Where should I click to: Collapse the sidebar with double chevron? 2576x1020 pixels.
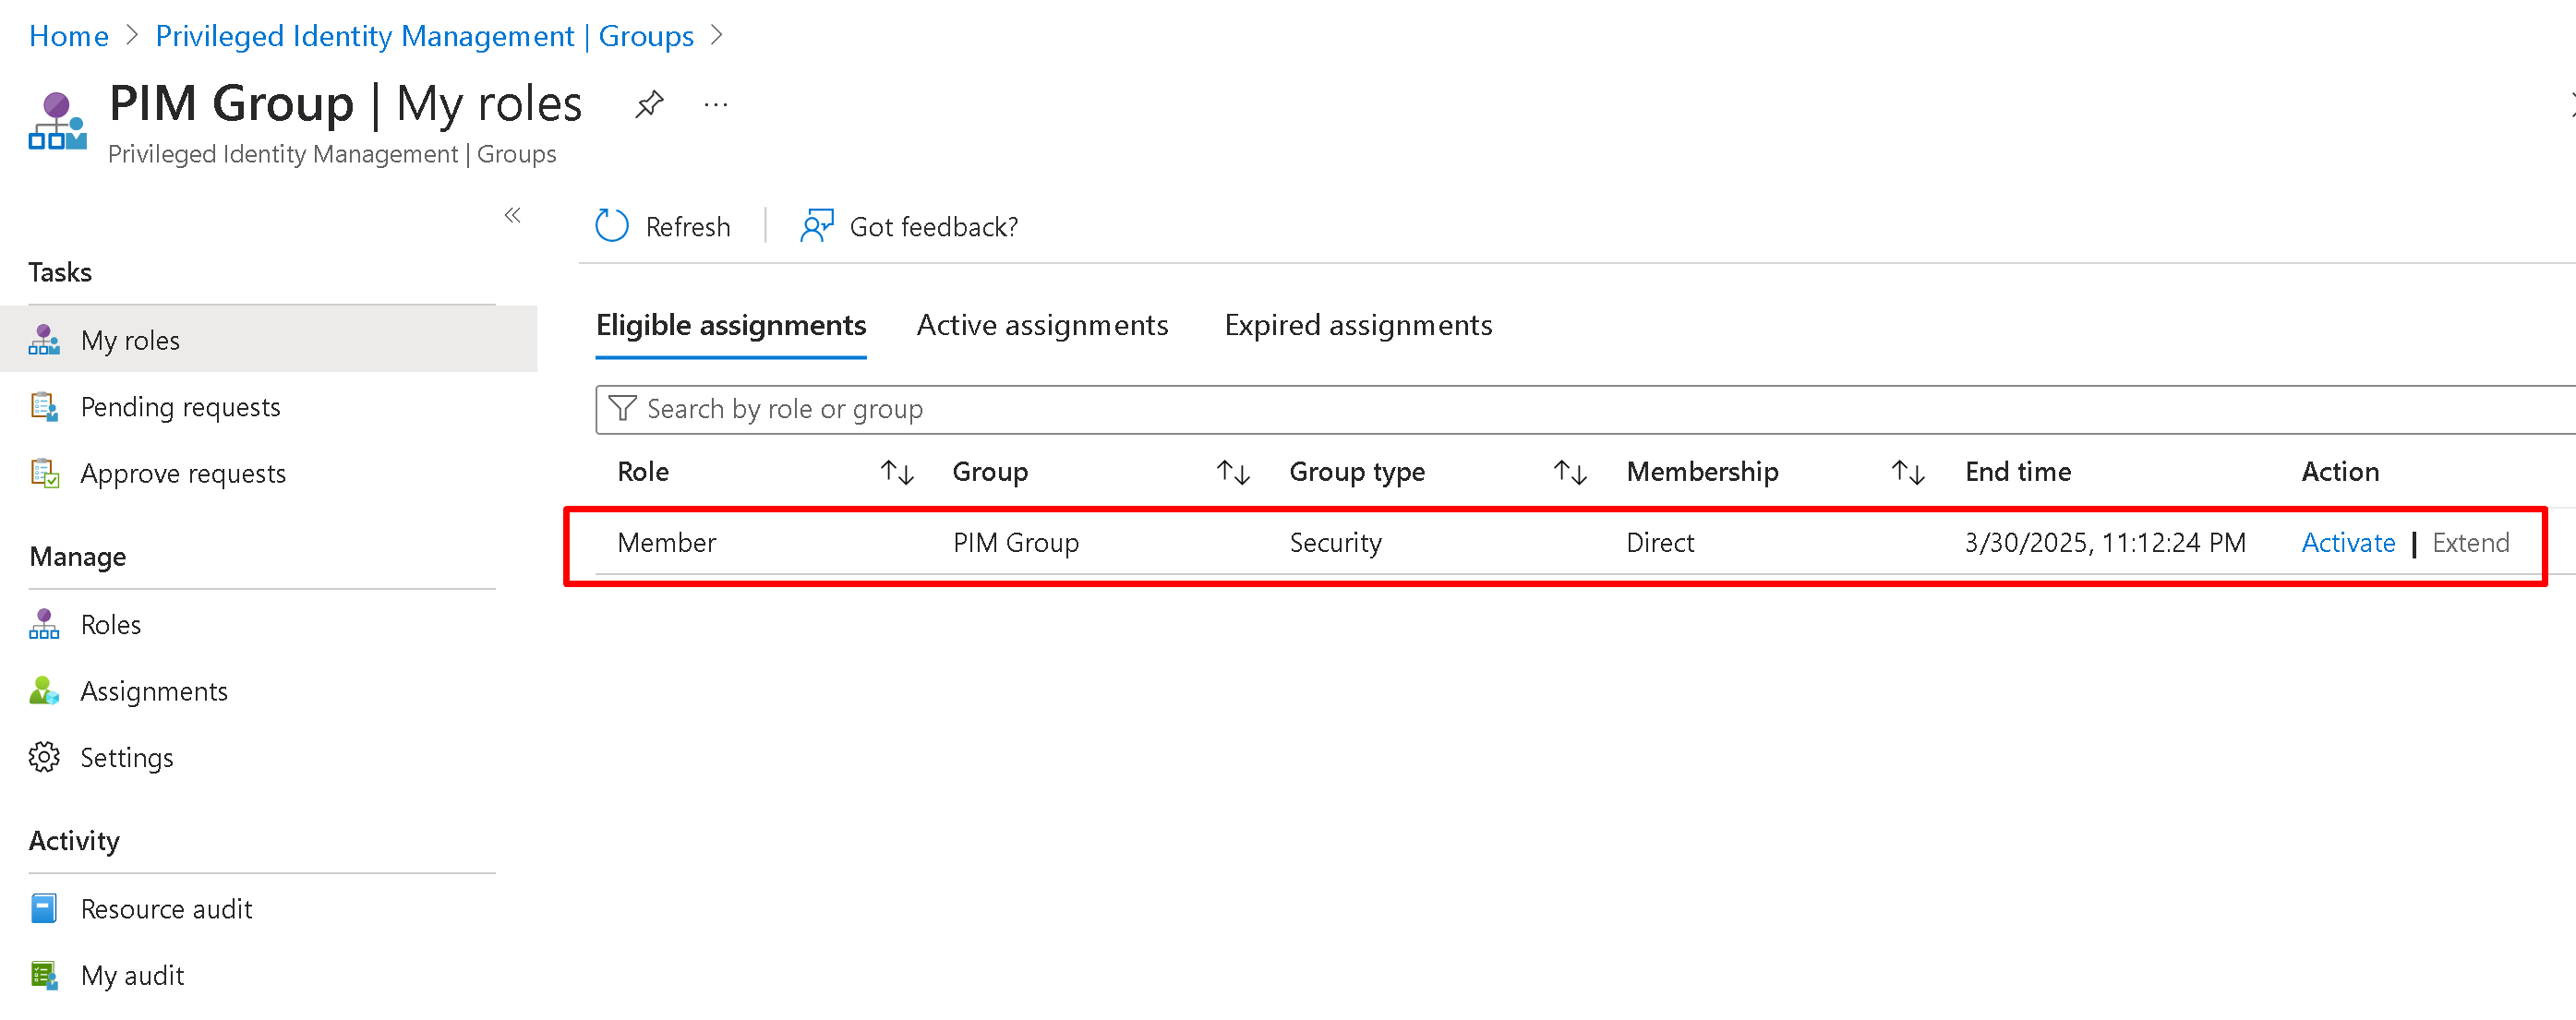(513, 215)
